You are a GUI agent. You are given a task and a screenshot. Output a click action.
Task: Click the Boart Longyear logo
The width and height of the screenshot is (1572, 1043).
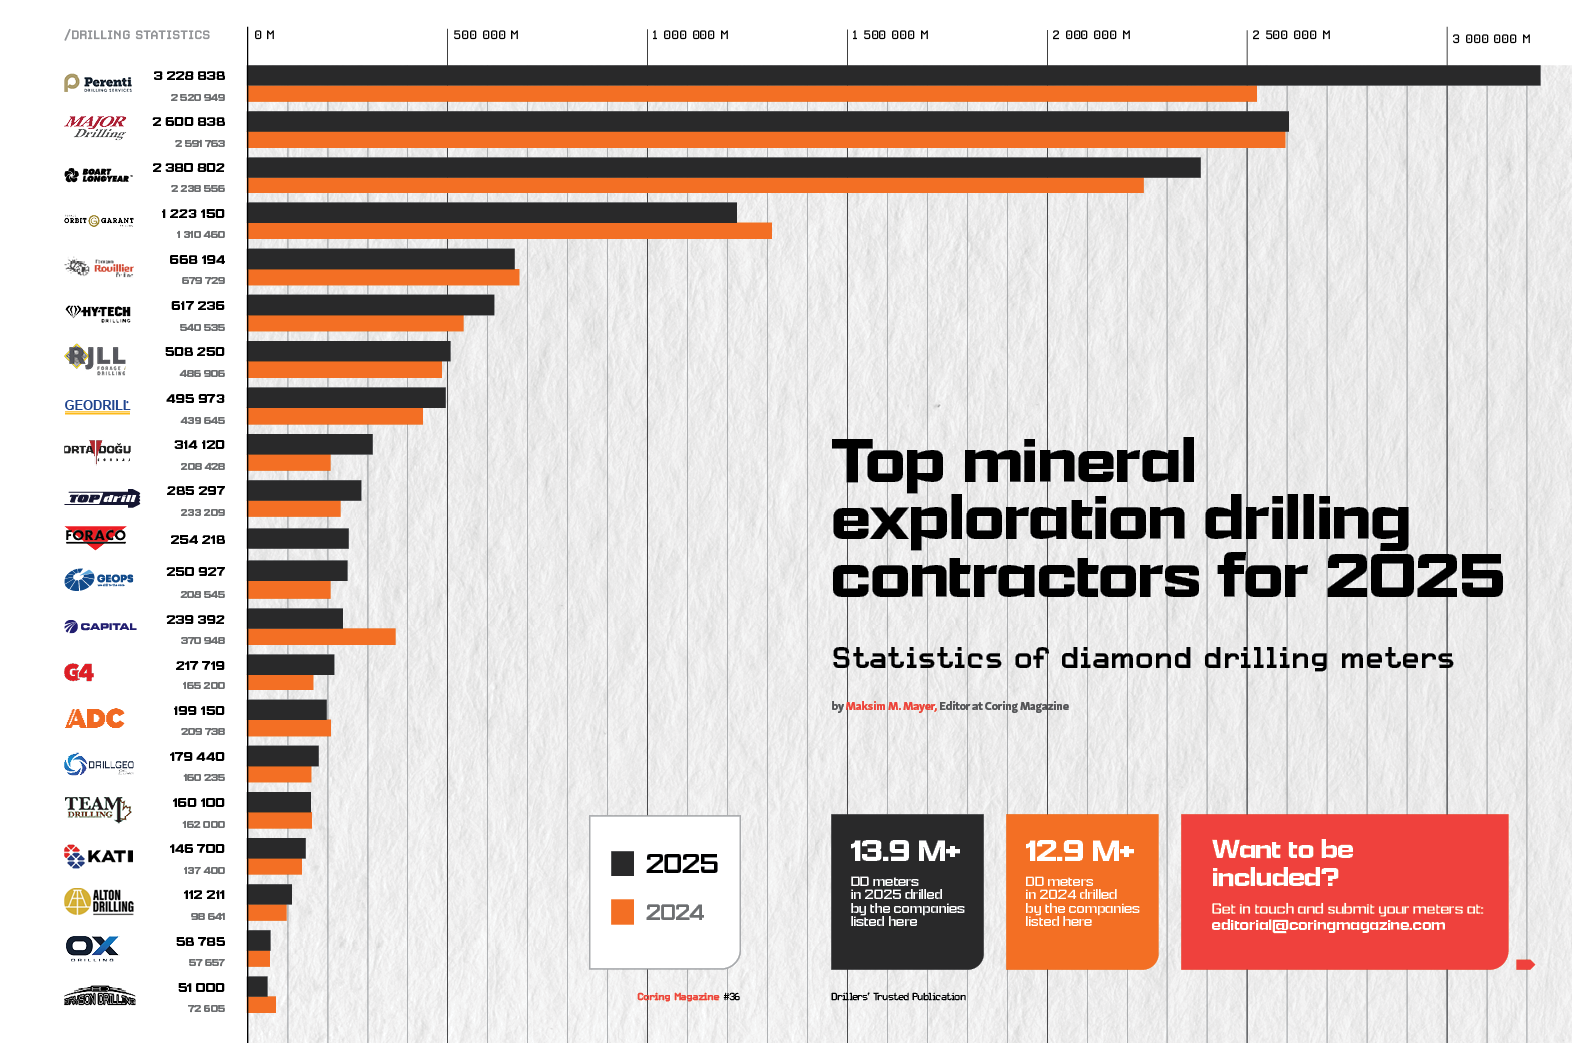98,175
